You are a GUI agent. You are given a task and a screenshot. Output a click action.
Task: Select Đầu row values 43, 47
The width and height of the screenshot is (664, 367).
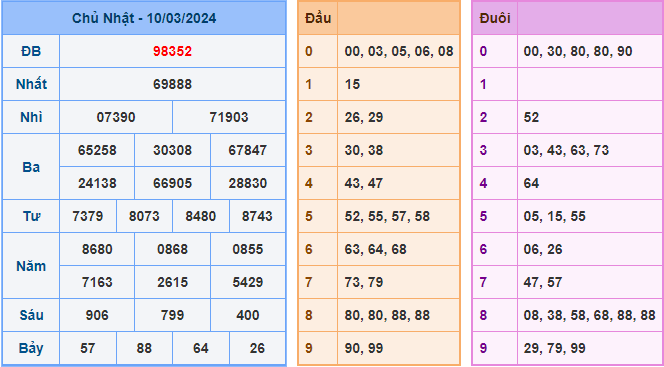point(363,183)
